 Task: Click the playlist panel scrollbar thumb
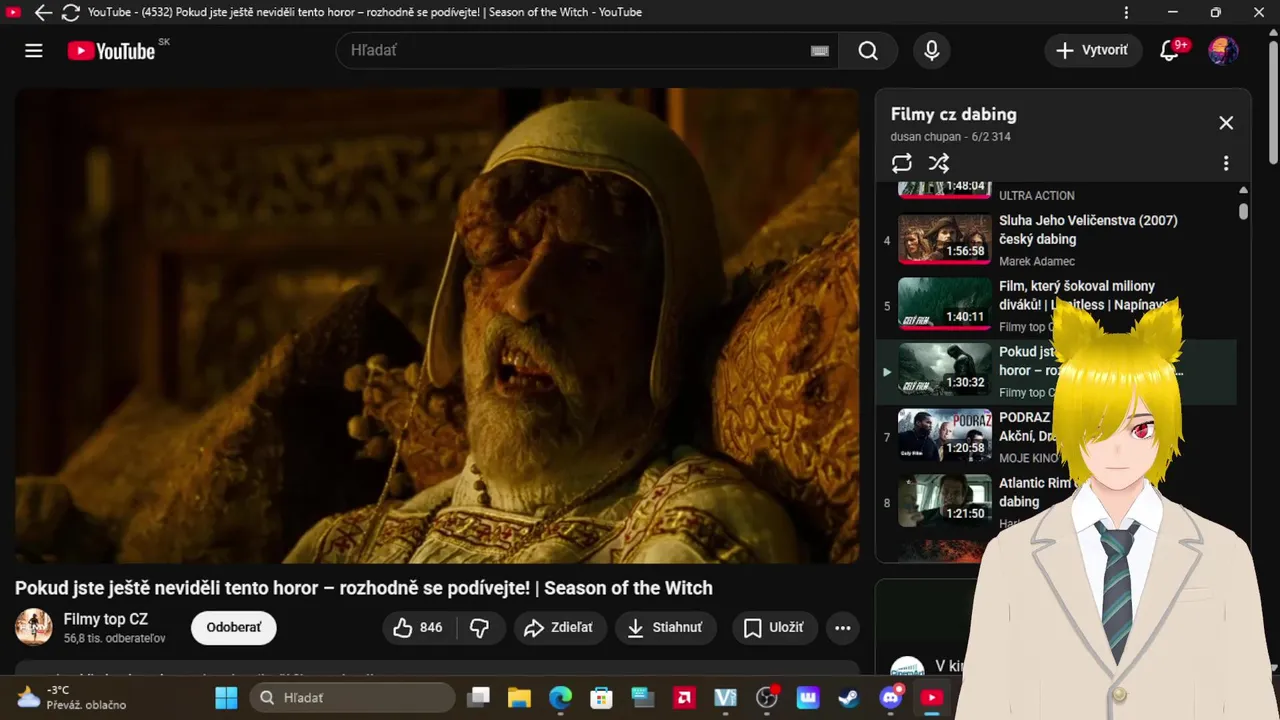(1243, 211)
